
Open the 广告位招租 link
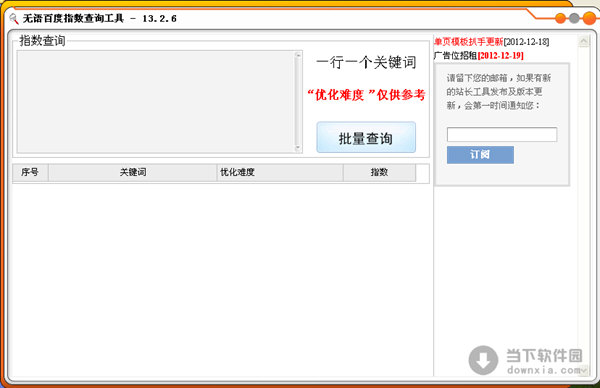pos(455,55)
